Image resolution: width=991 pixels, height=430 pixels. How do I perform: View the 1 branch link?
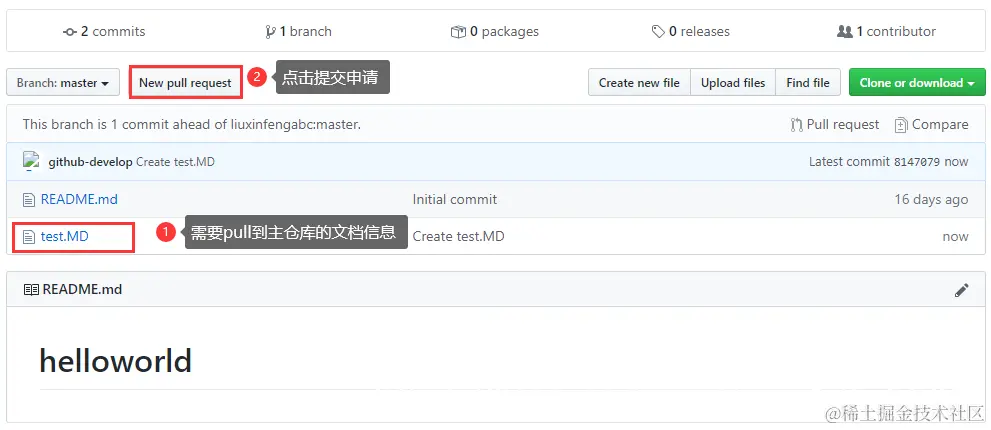(x=298, y=32)
